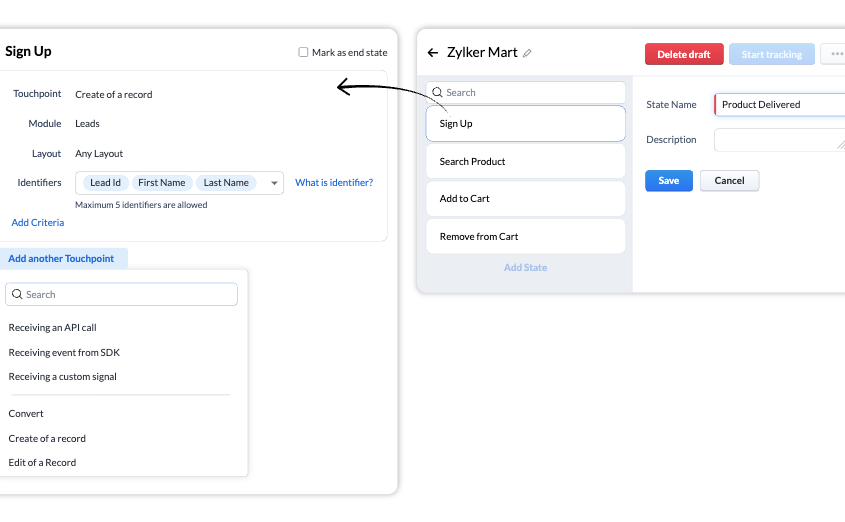Click the Cancel button
The height and width of the screenshot is (522, 845).
[729, 181]
